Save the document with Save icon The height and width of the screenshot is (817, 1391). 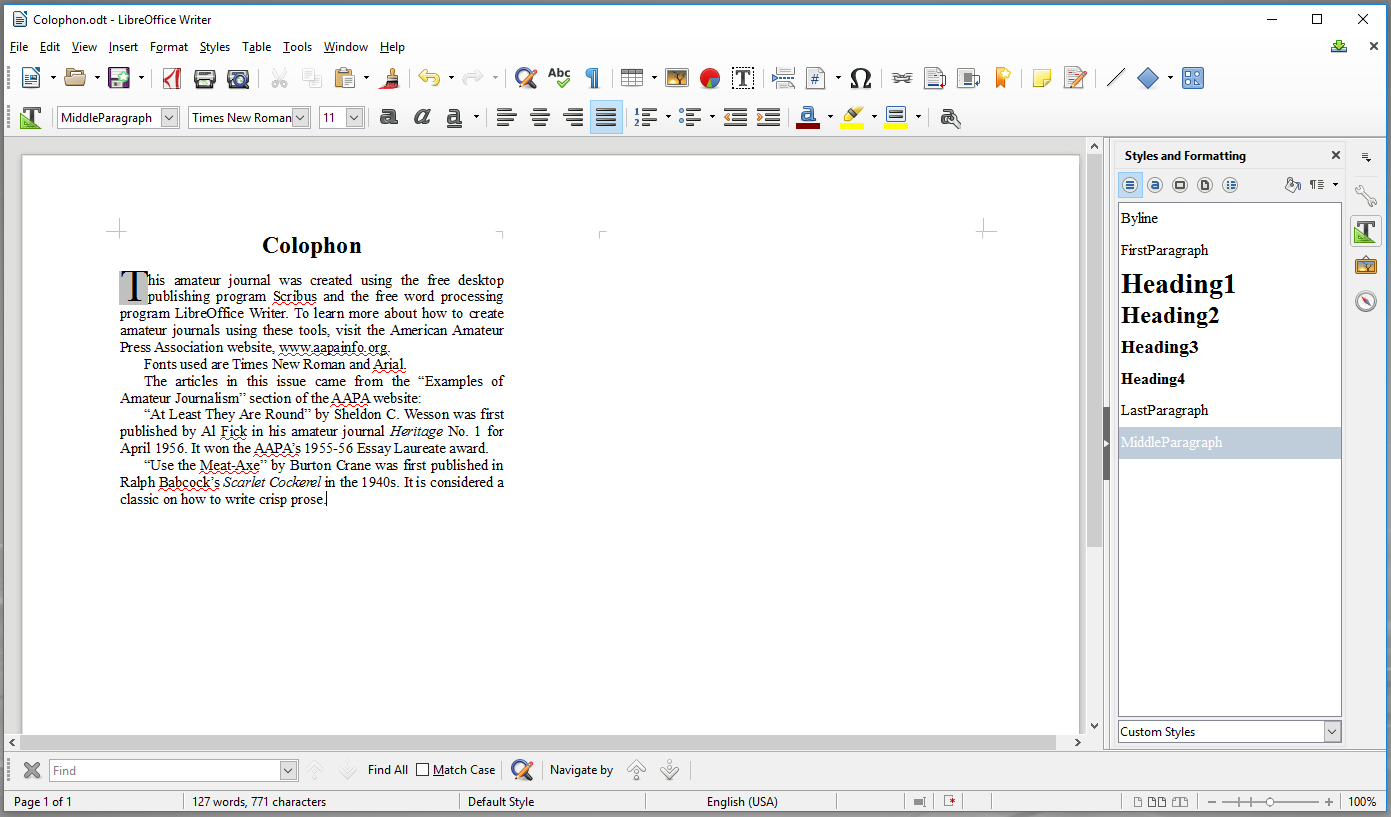click(119, 78)
